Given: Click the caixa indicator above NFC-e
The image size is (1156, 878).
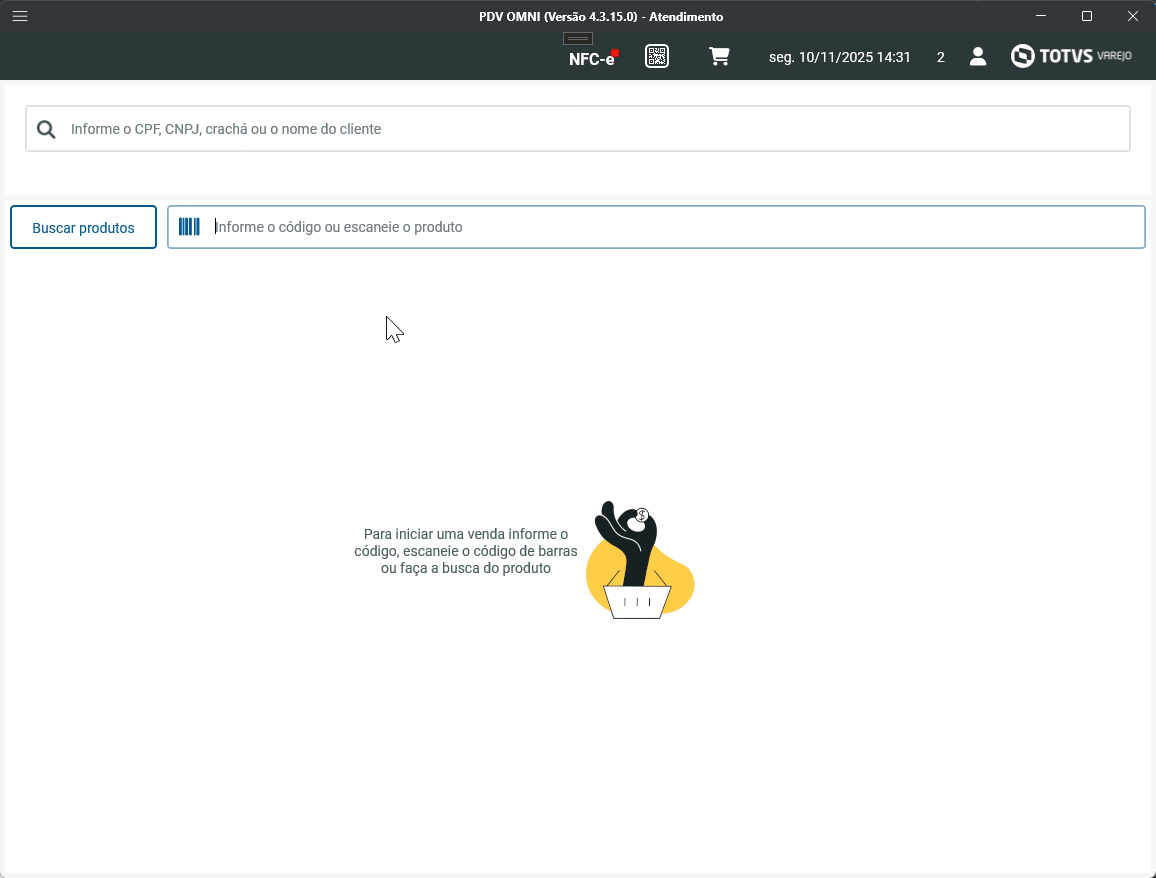Looking at the screenshot, I should tap(577, 38).
